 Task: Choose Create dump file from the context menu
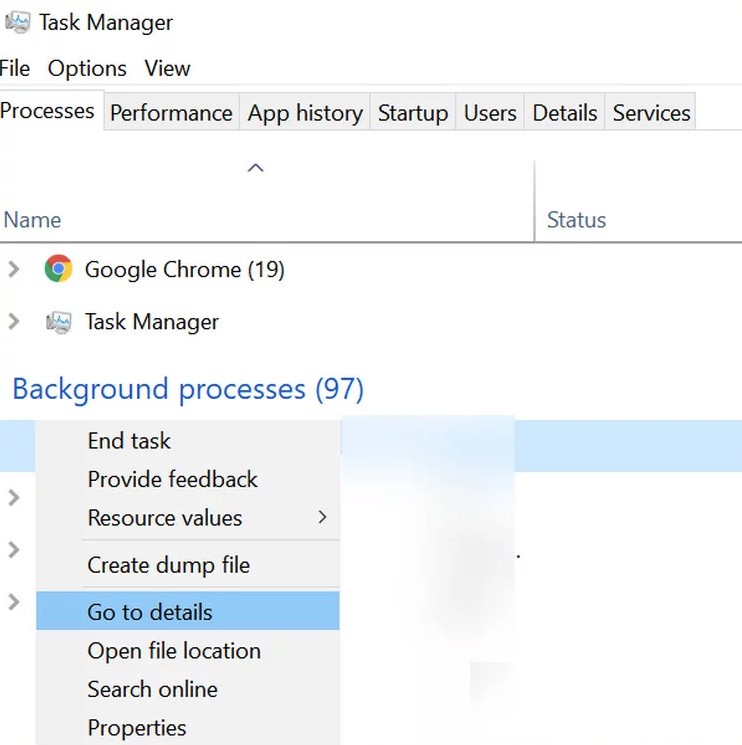click(168, 565)
